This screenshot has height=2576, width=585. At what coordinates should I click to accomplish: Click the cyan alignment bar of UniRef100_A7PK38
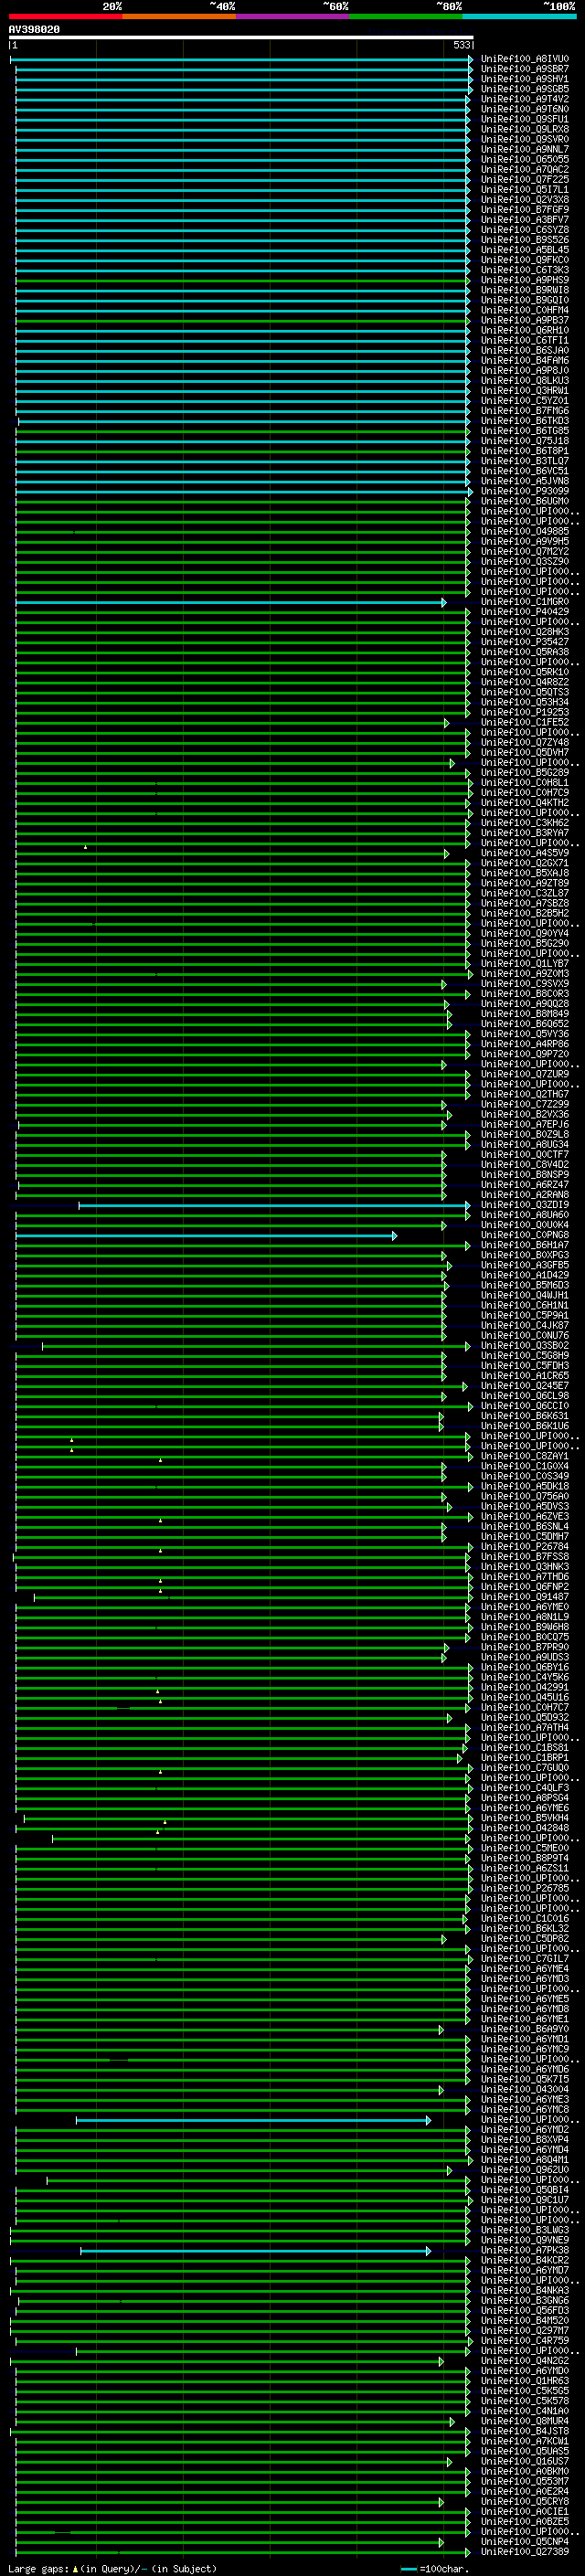click(x=255, y=2250)
